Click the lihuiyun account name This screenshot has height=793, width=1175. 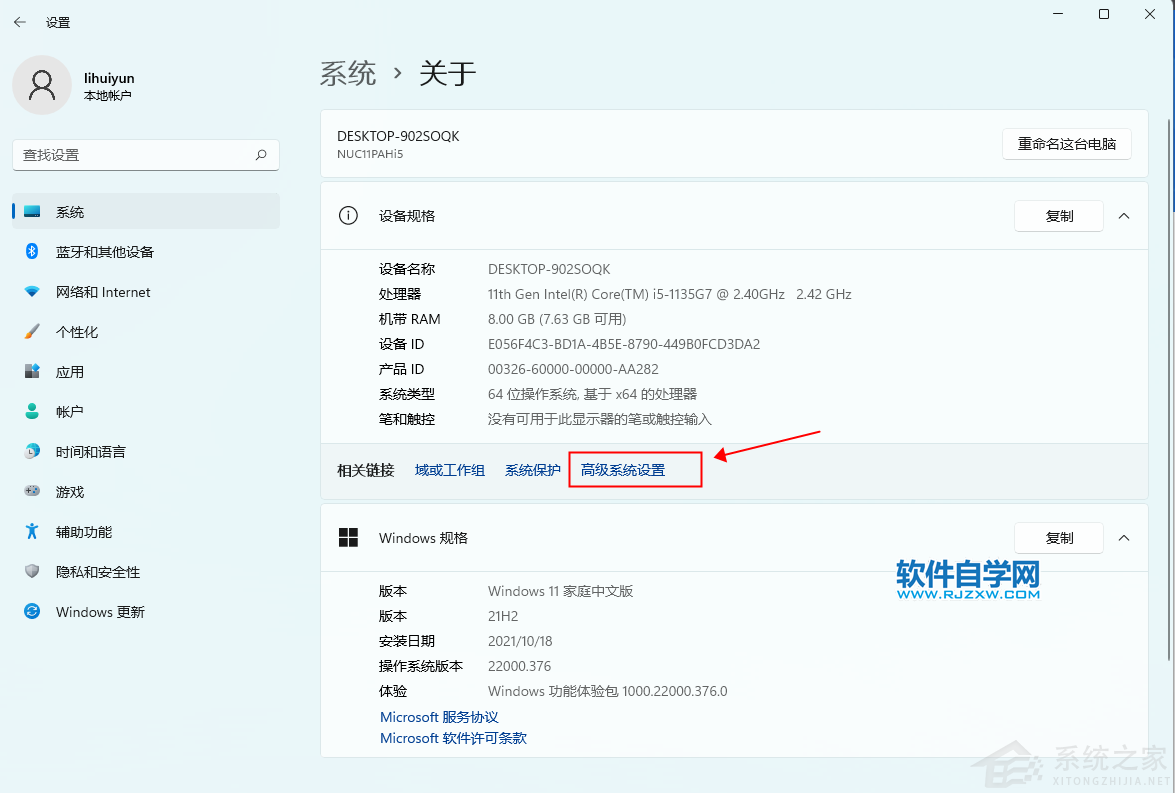pos(109,78)
